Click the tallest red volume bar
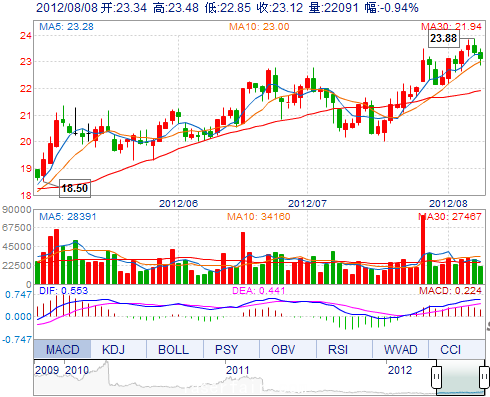Image resolution: width=490 pixels, height=397 pixels. pyautogui.click(x=423, y=250)
